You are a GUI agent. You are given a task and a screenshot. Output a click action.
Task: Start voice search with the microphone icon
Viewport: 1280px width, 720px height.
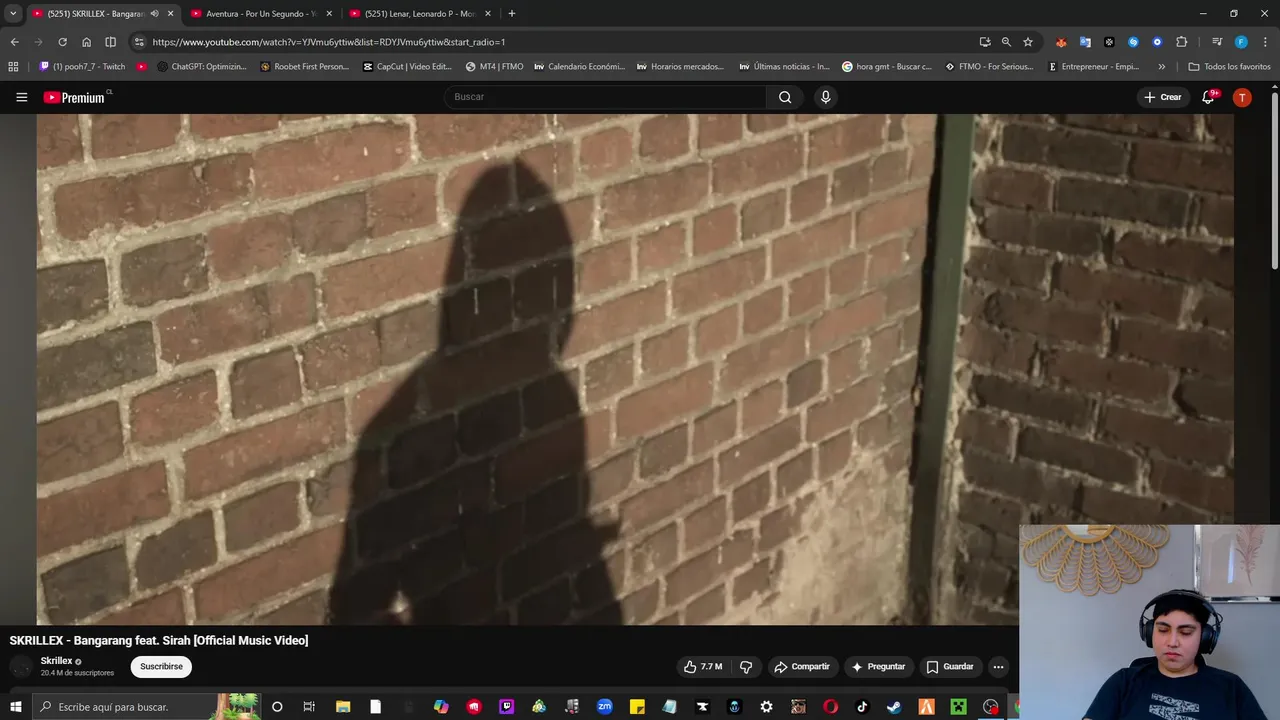(x=825, y=97)
